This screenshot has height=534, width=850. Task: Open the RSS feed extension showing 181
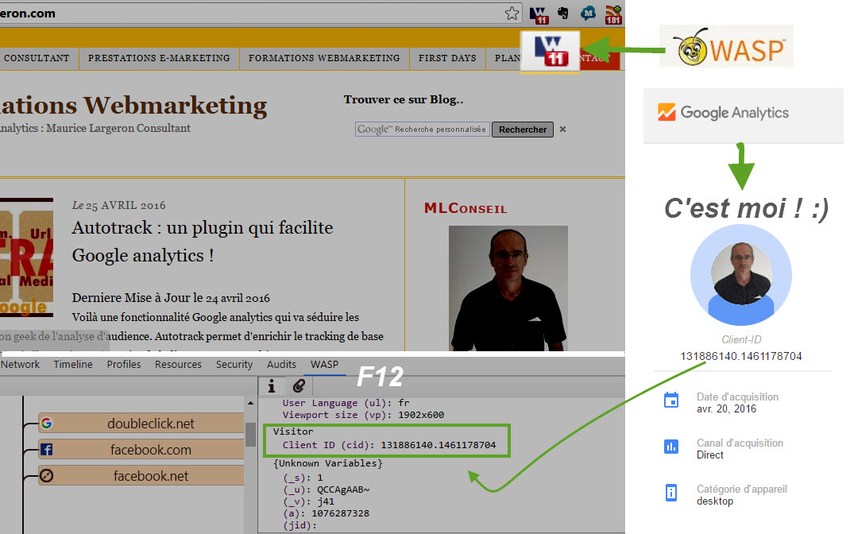[613, 15]
